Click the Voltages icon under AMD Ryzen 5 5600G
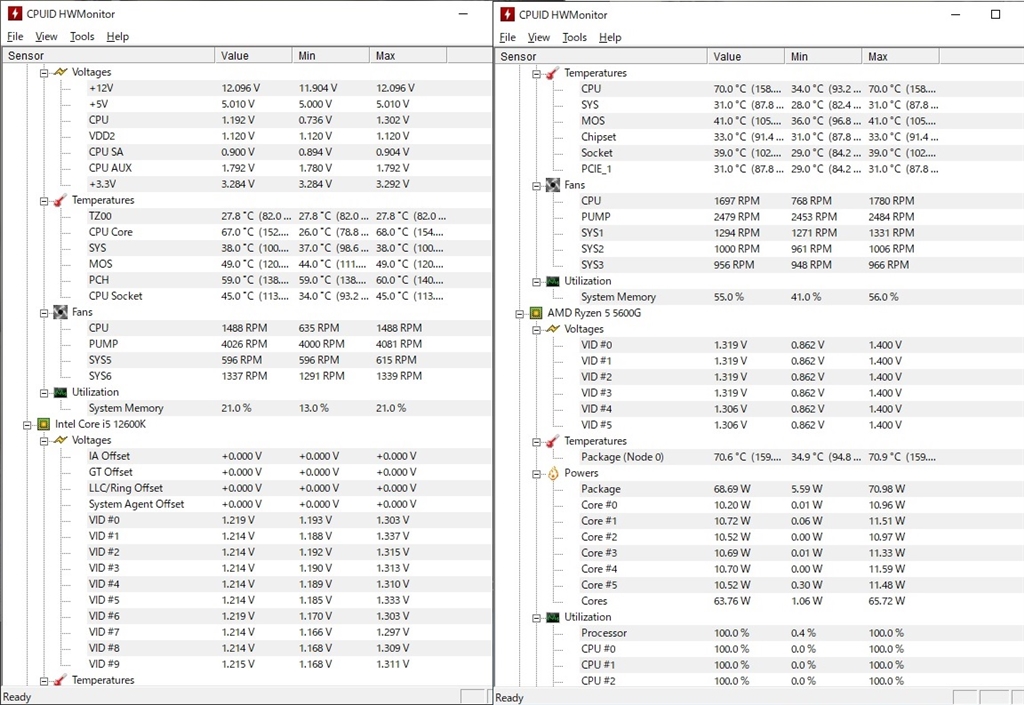This screenshot has width=1024, height=705. (553, 329)
